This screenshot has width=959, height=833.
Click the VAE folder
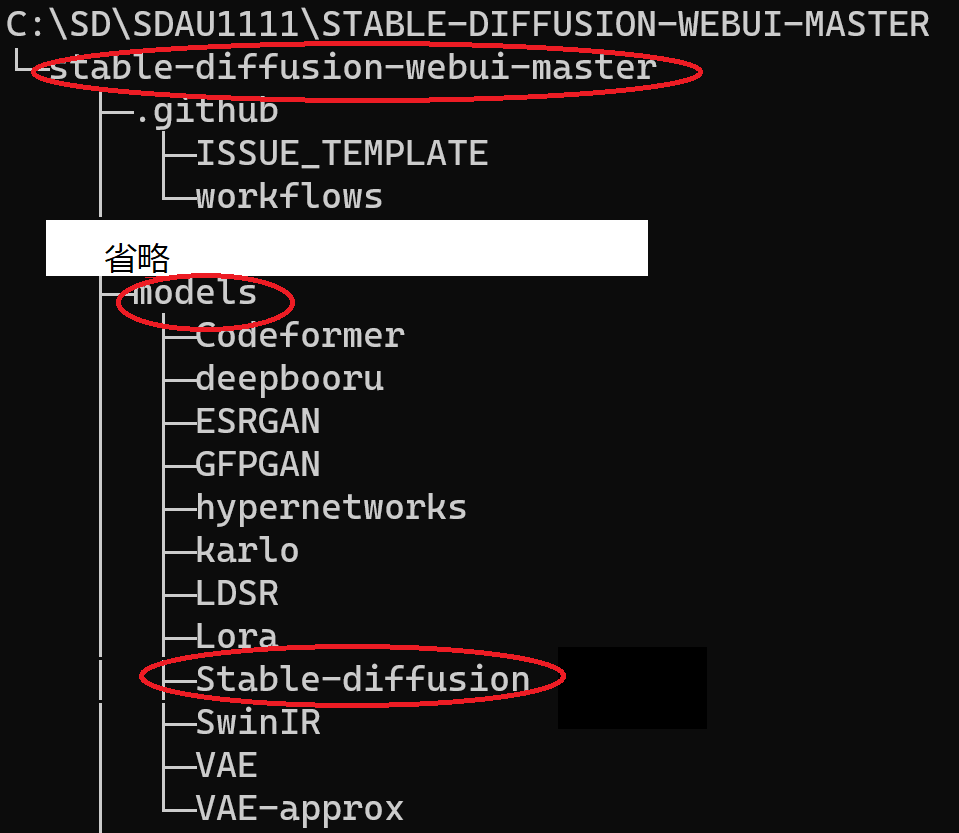[227, 765]
